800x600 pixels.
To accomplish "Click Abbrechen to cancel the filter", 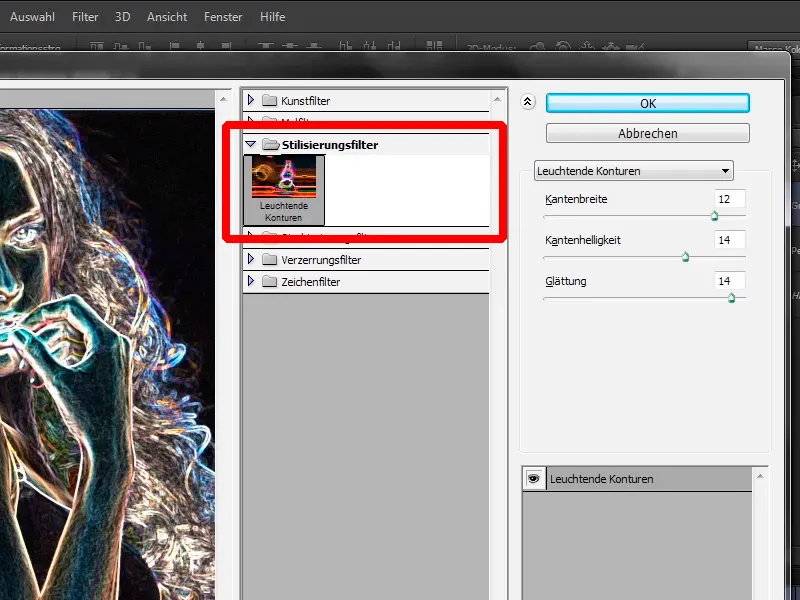I will pyautogui.click(x=647, y=133).
